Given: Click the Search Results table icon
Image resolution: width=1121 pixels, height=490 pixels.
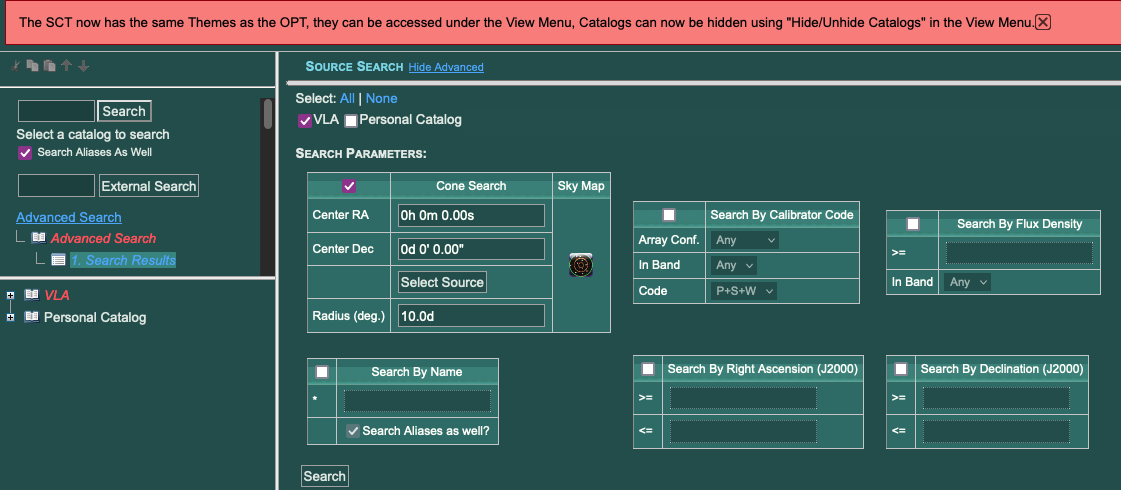Looking at the screenshot, I should 58,260.
